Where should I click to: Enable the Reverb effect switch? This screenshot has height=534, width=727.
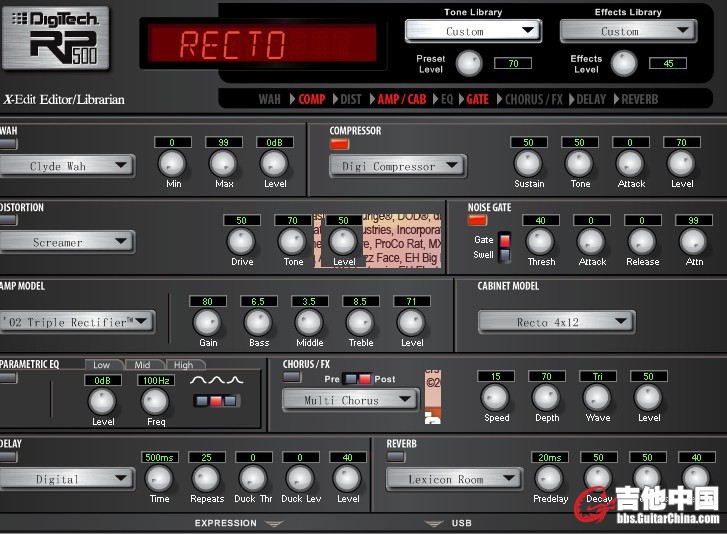click(396, 457)
